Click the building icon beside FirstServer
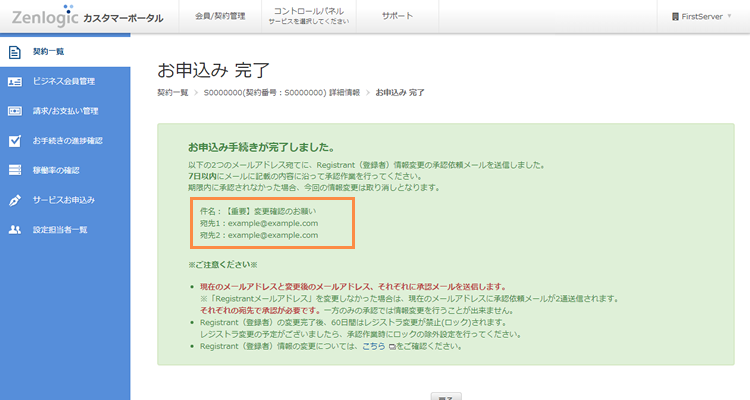750x400 pixels. [x=675, y=16]
